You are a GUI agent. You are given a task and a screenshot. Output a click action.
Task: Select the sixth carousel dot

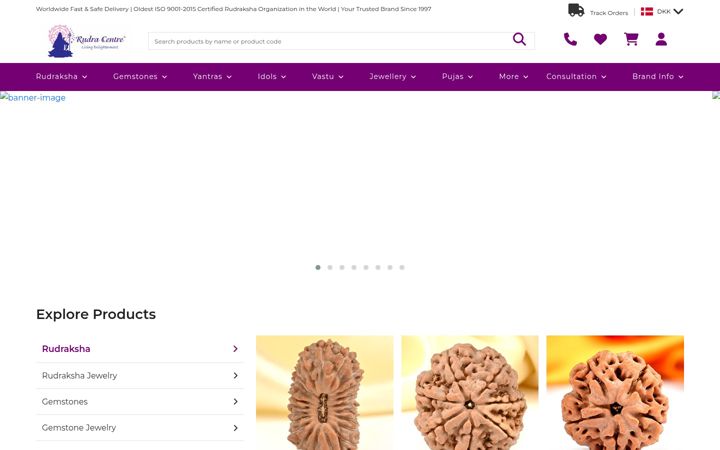coord(378,267)
